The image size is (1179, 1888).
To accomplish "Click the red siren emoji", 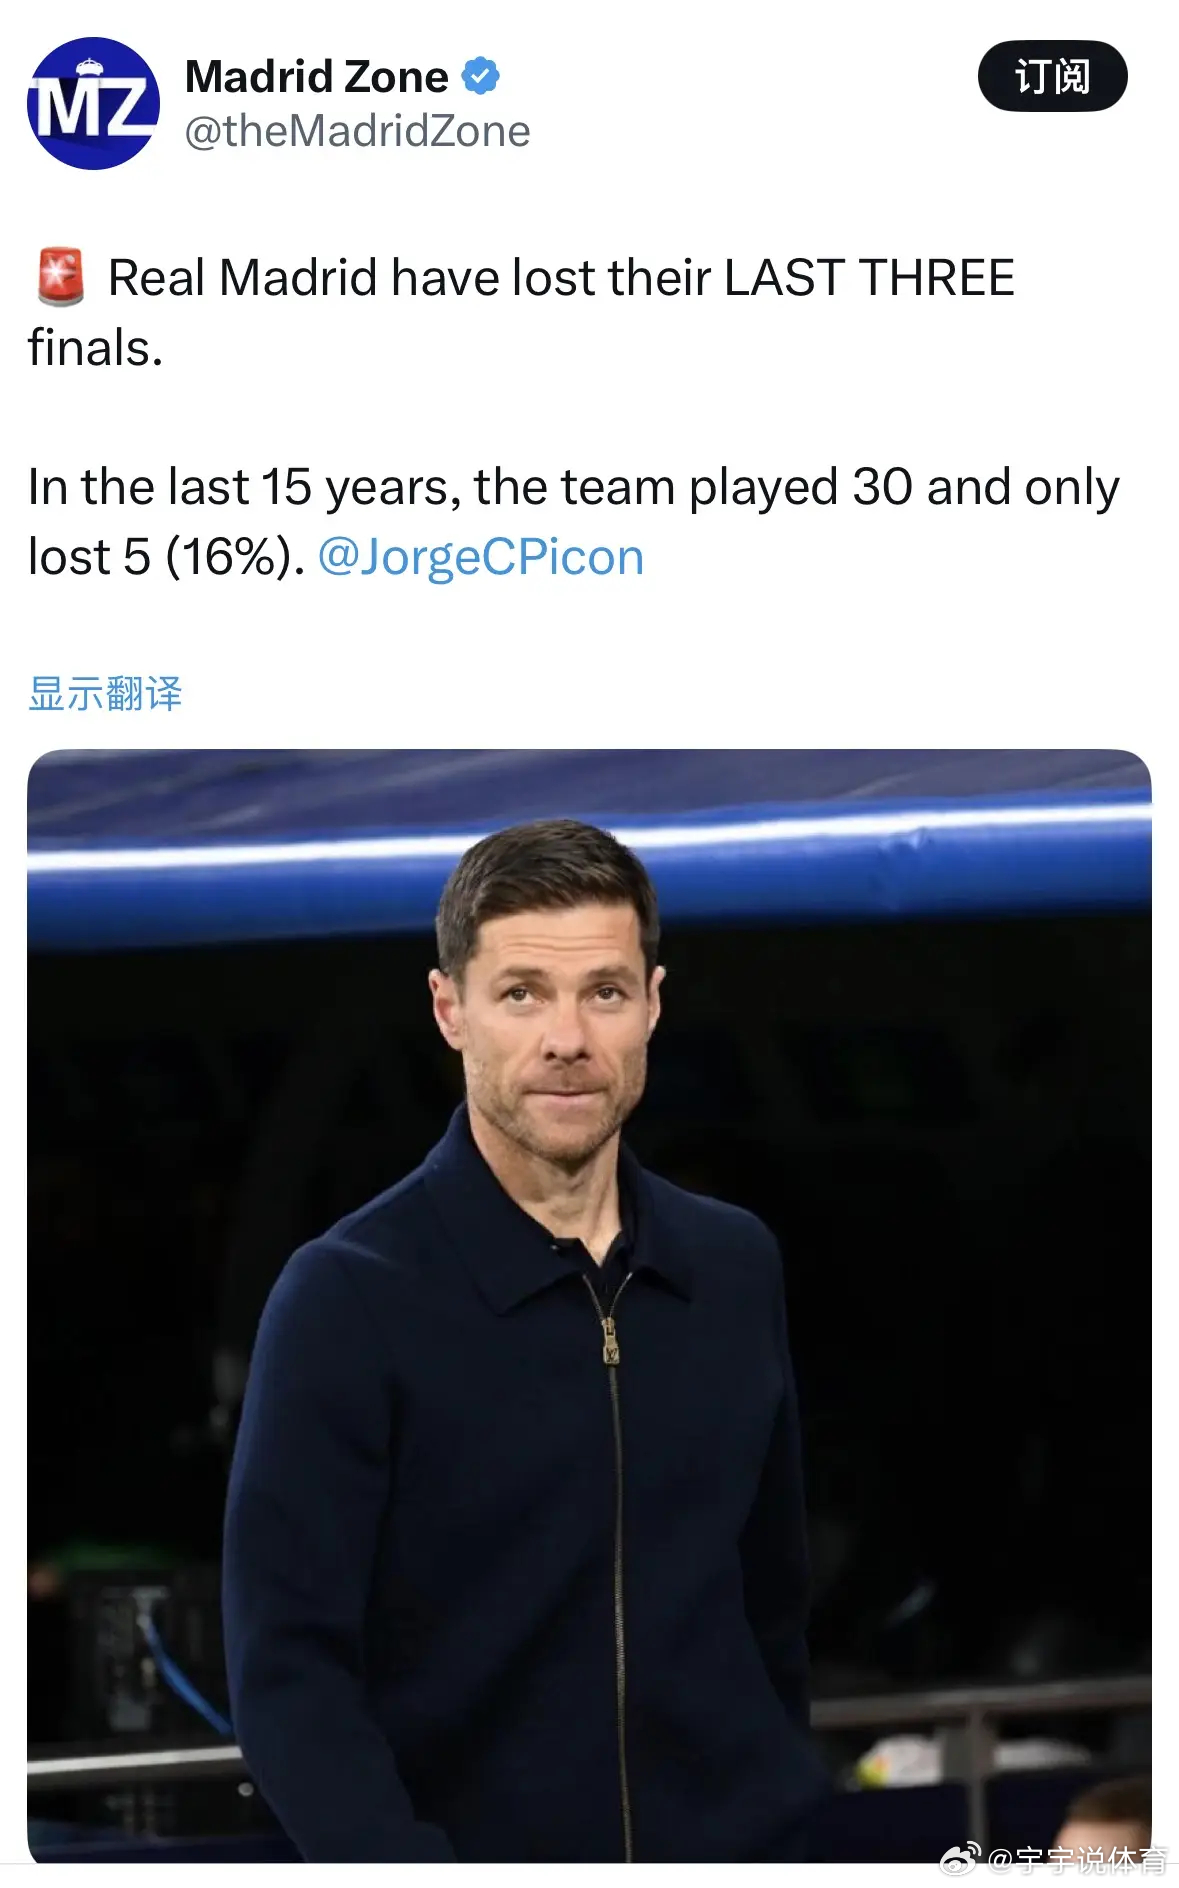I will [x=60, y=277].
